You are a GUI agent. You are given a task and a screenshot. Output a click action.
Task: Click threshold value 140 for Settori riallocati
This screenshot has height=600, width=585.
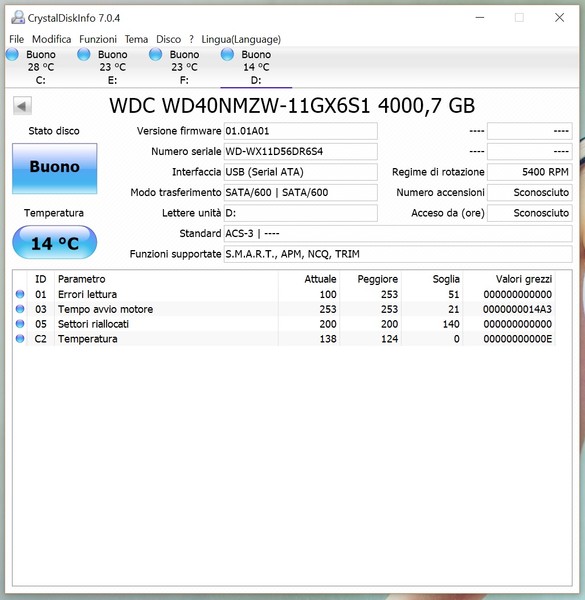pos(451,324)
